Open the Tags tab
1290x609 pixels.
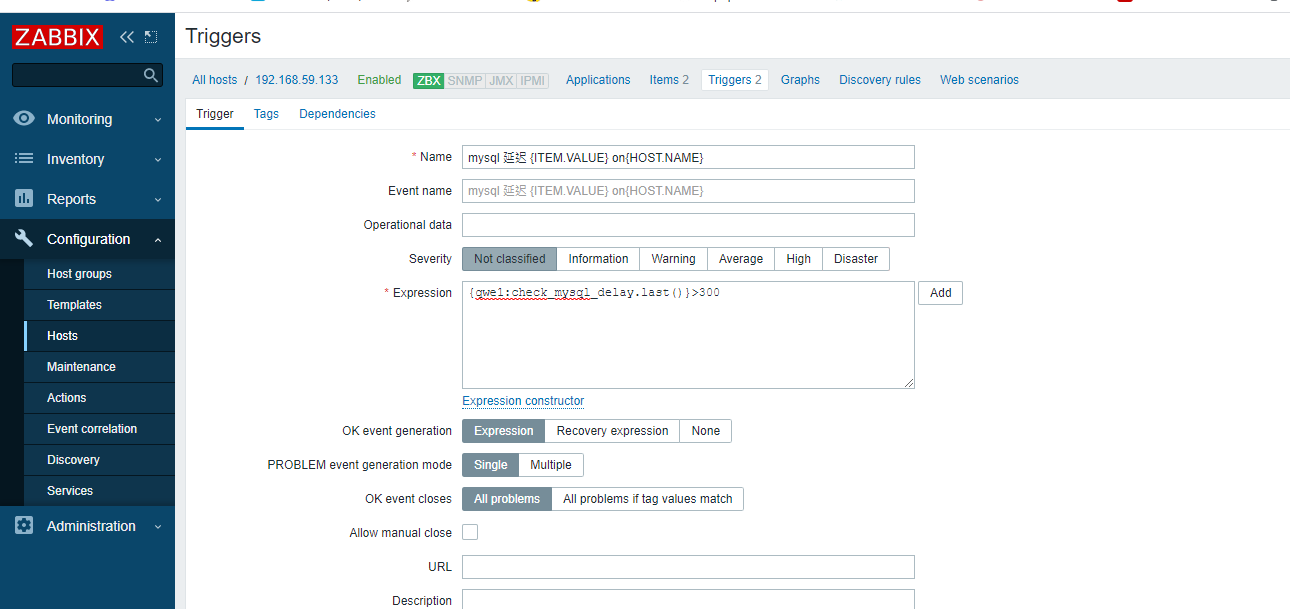(x=266, y=114)
